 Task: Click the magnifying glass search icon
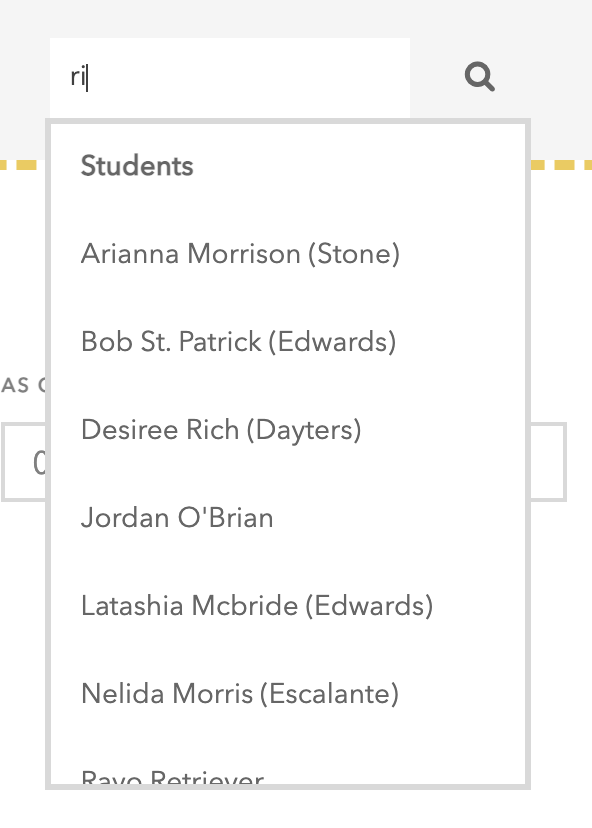click(x=480, y=77)
